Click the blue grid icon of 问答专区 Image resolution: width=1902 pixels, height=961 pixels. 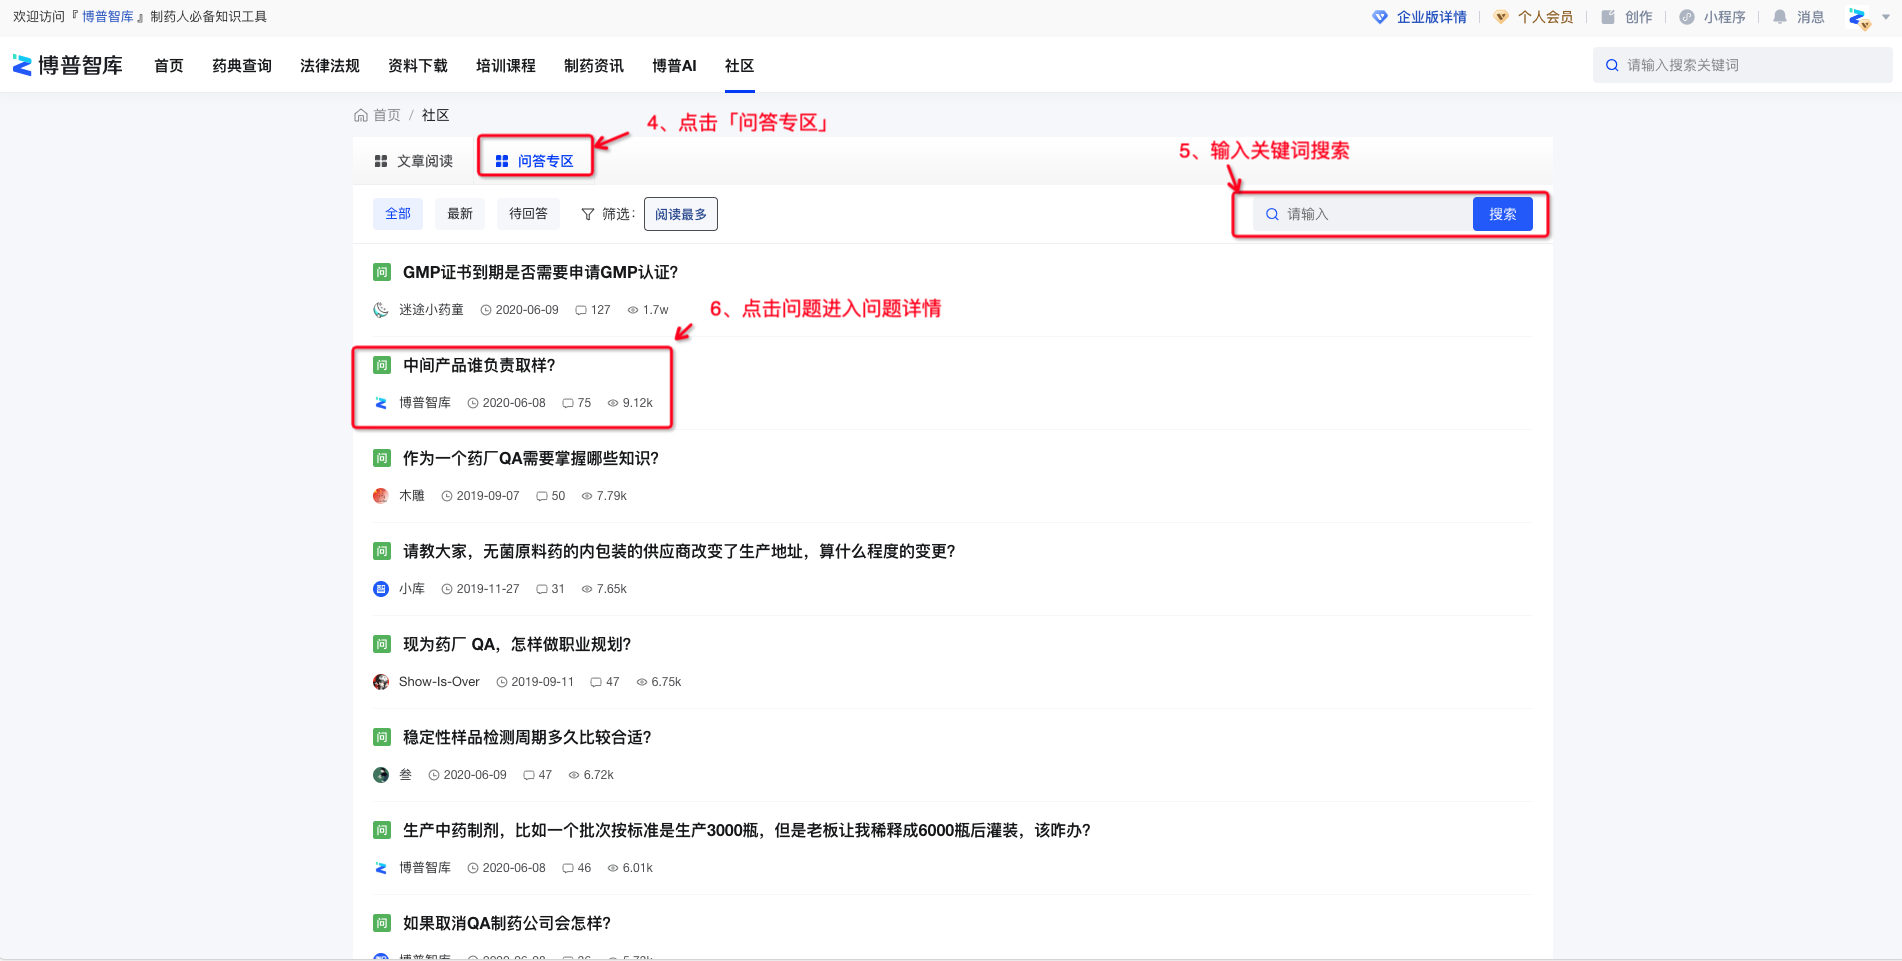502,161
